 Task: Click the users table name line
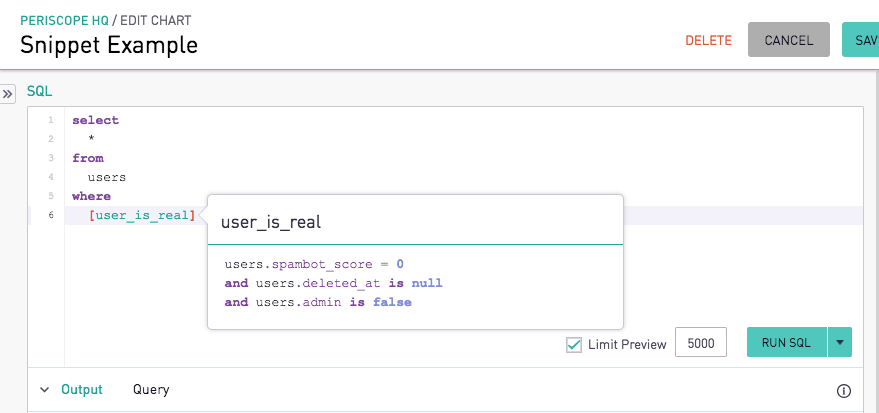click(x=107, y=178)
